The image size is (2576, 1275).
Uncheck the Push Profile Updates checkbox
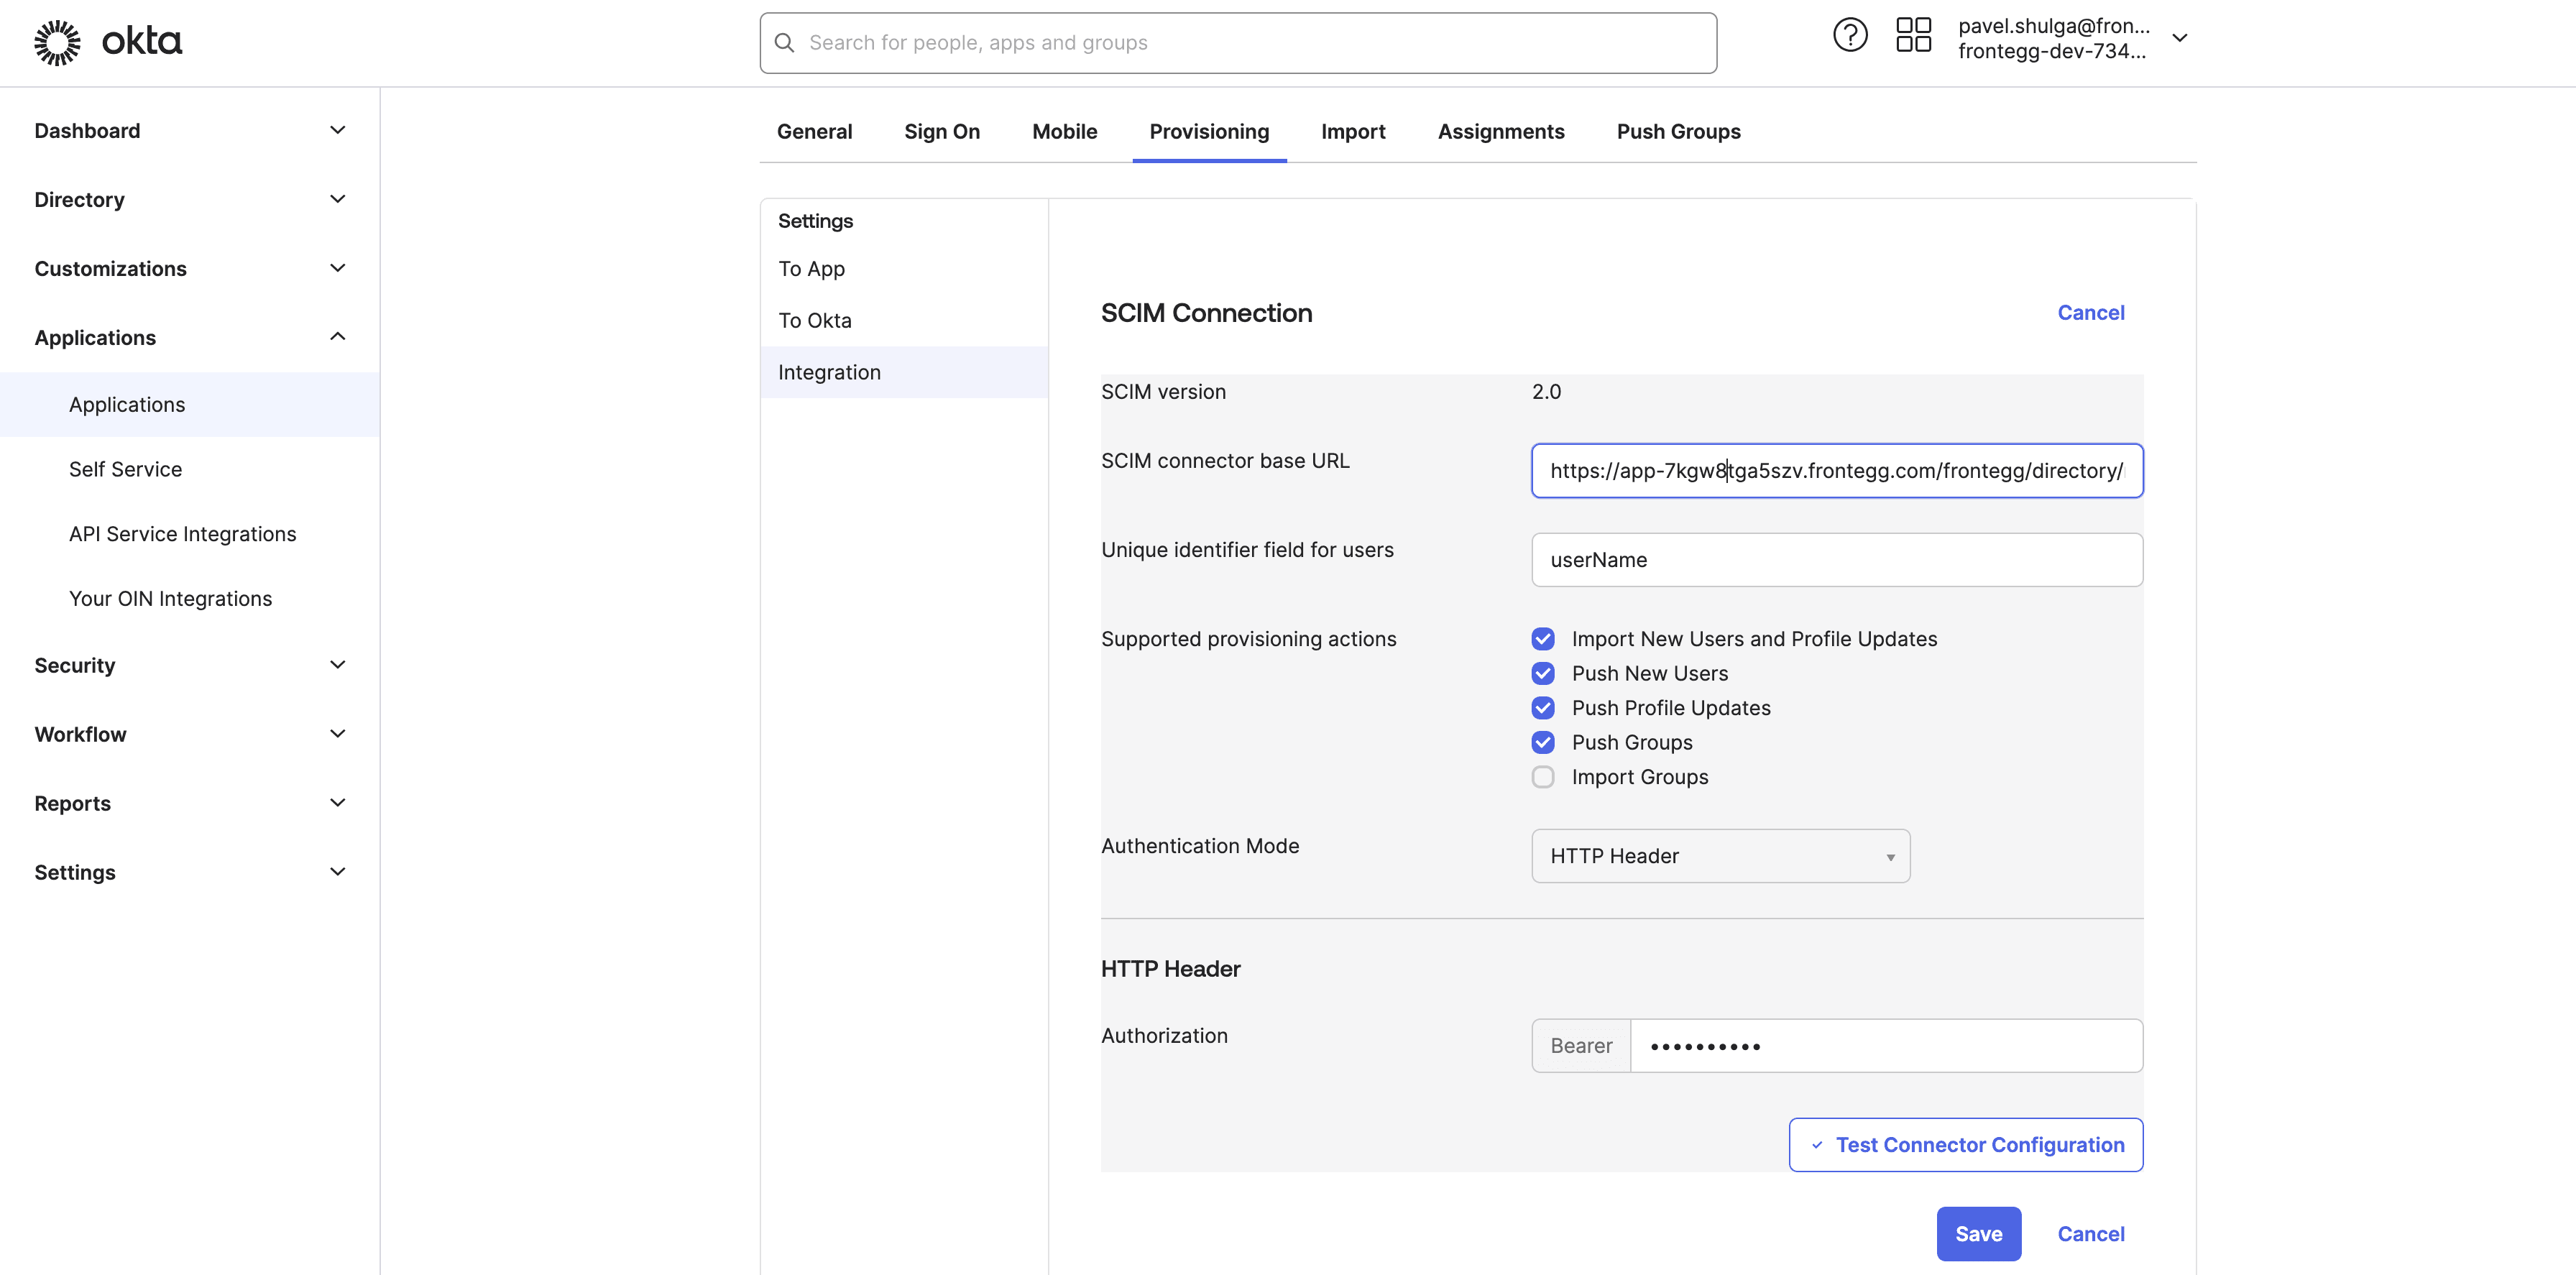(x=1543, y=708)
